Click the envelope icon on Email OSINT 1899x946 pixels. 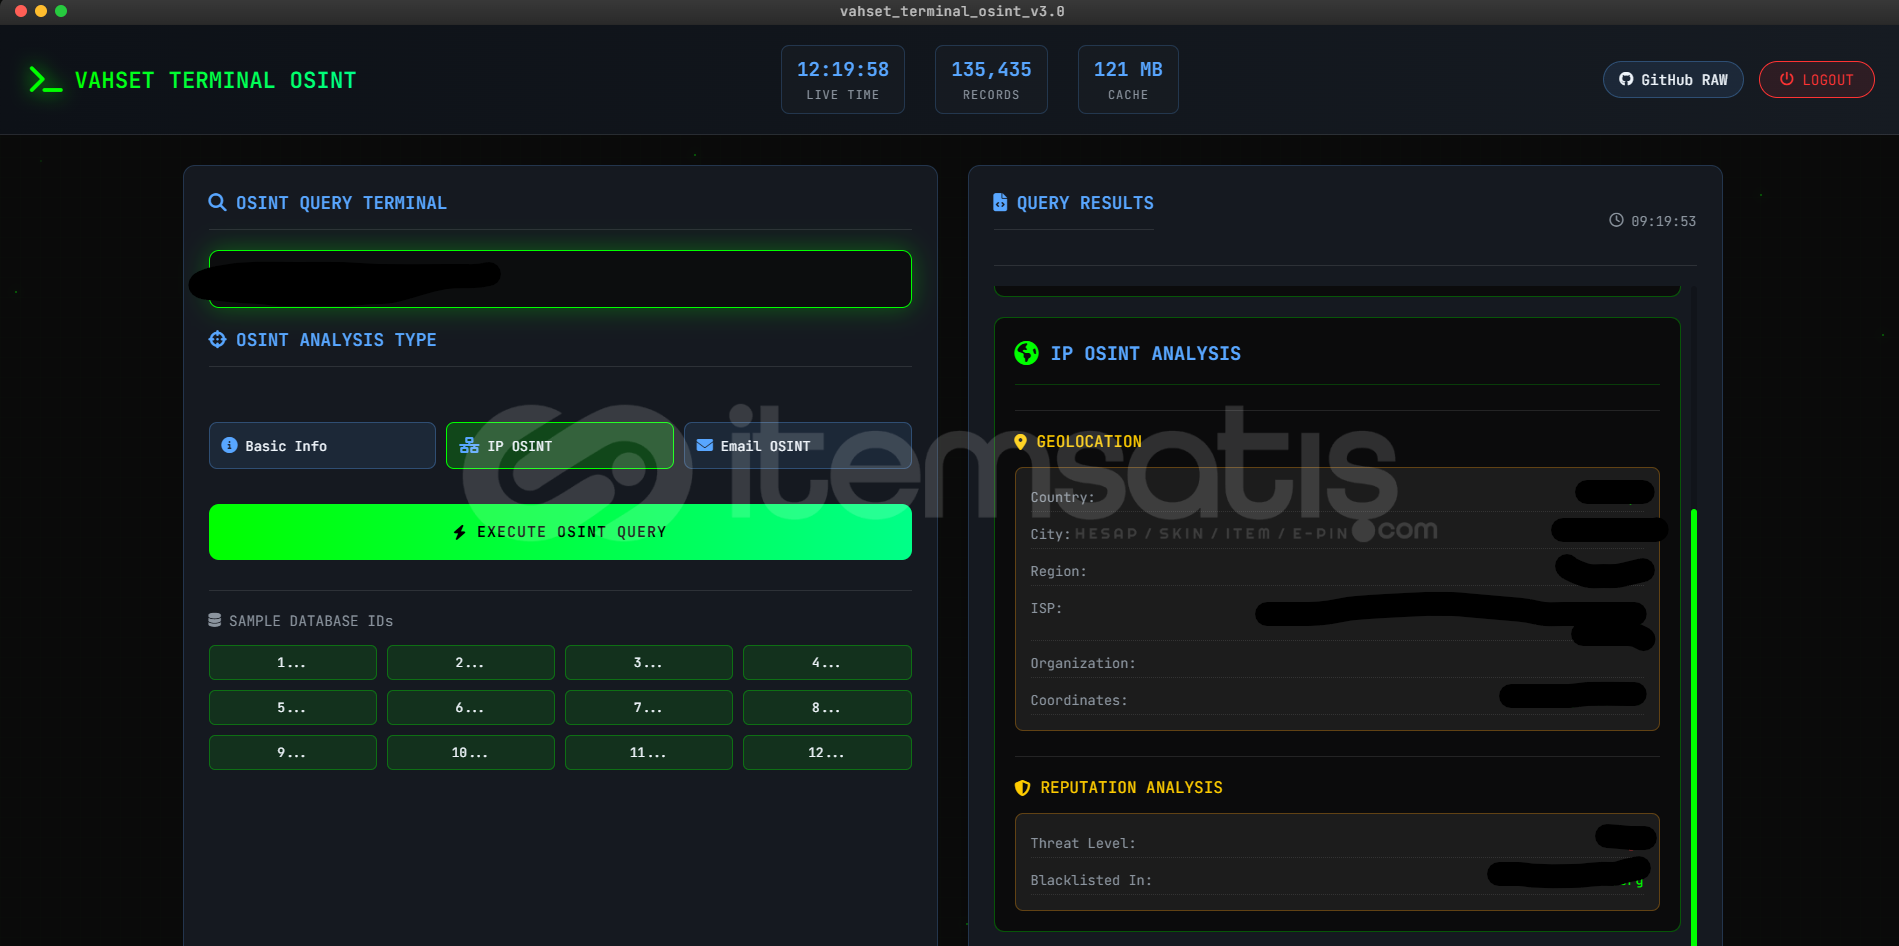[x=705, y=445]
